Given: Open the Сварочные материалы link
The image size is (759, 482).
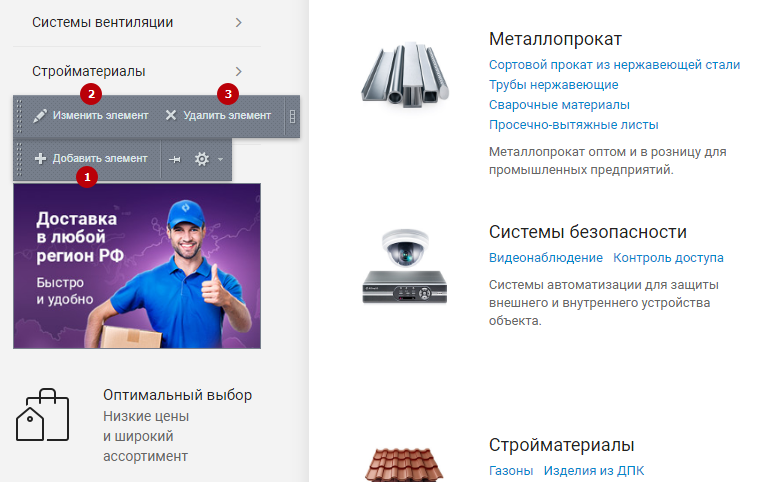Looking at the screenshot, I should 559,105.
